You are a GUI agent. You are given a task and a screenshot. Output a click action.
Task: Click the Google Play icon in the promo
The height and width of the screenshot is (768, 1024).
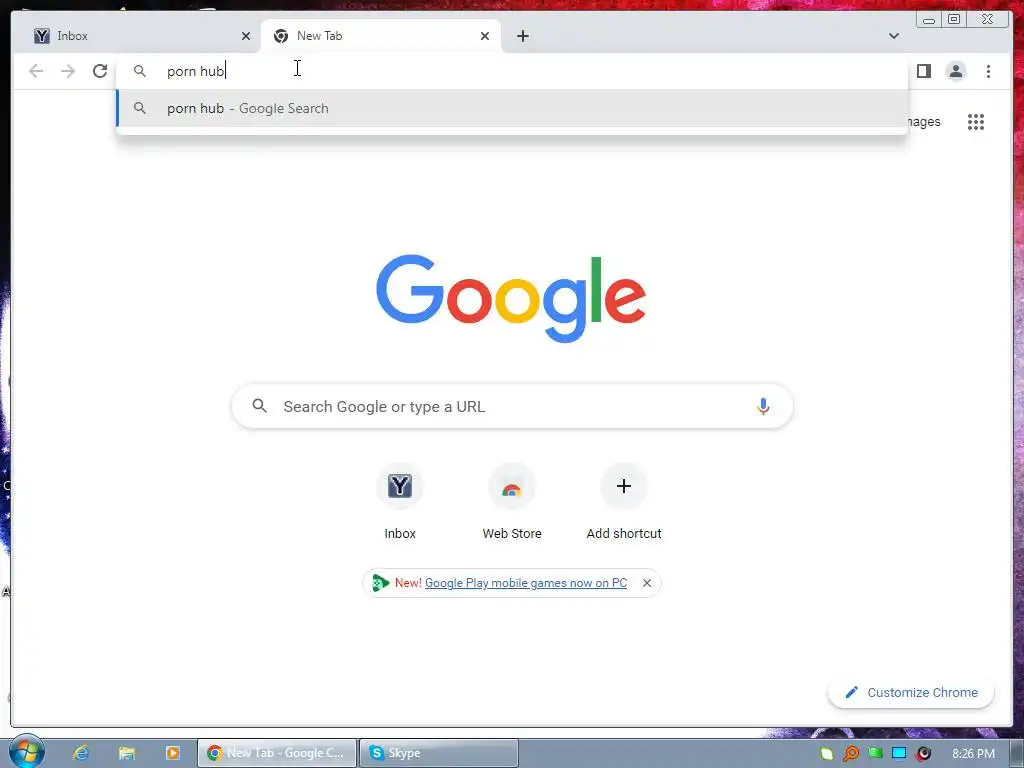click(380, 583)
